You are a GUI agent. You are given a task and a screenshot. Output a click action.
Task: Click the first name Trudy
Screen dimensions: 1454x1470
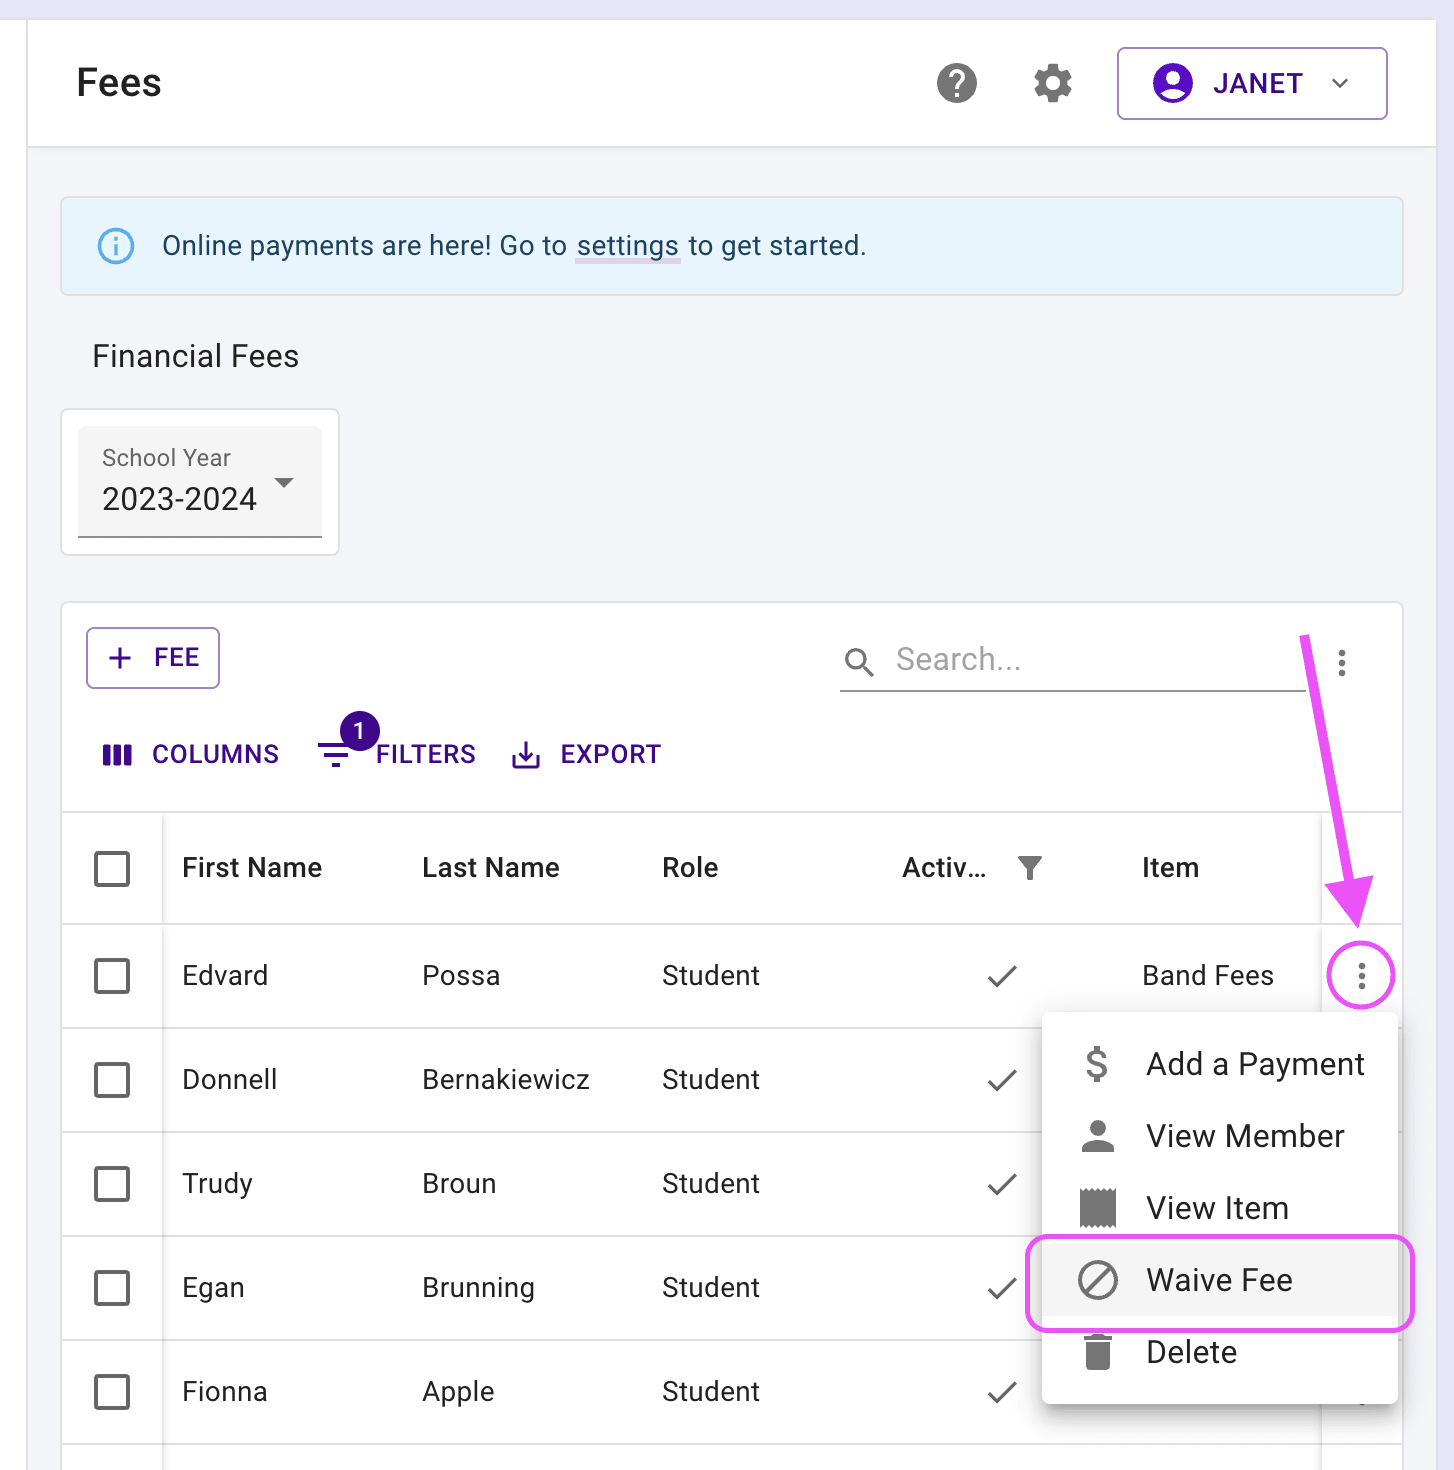[217, 1184]
